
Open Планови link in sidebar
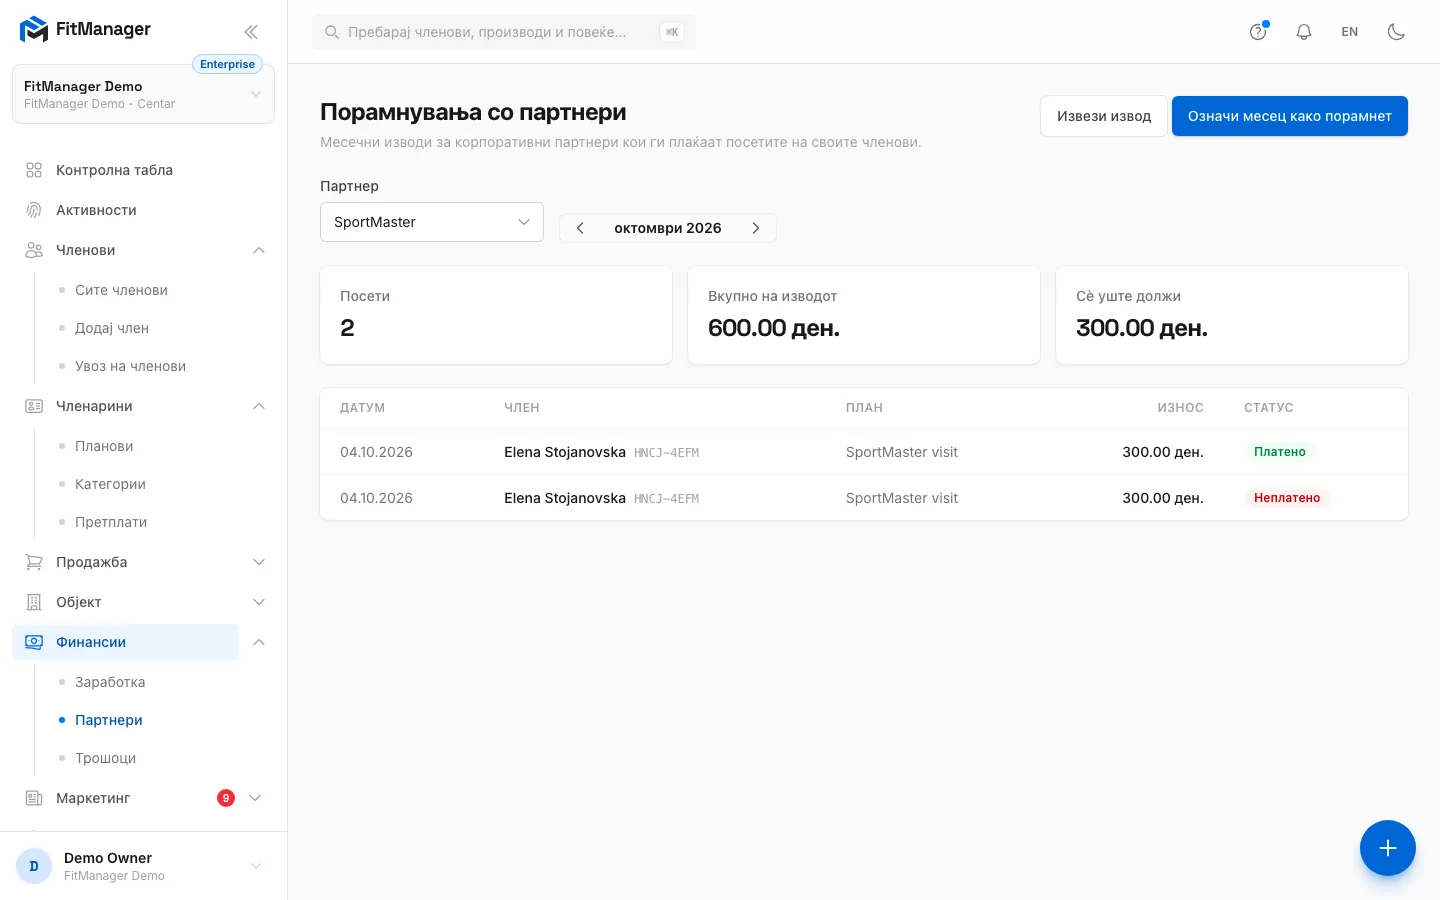pyautogui.click(x=104, y=446)
